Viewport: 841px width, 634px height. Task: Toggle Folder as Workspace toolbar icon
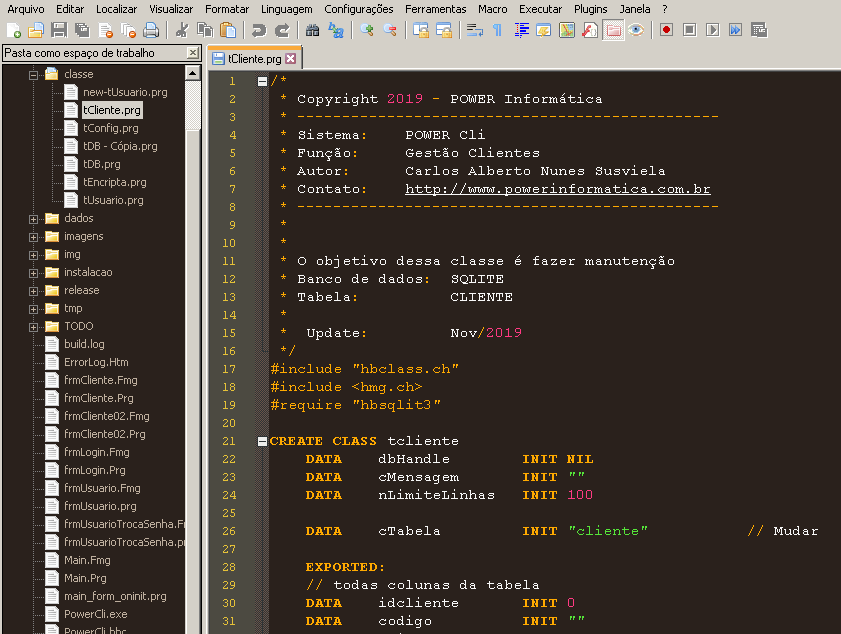point(613,30)
